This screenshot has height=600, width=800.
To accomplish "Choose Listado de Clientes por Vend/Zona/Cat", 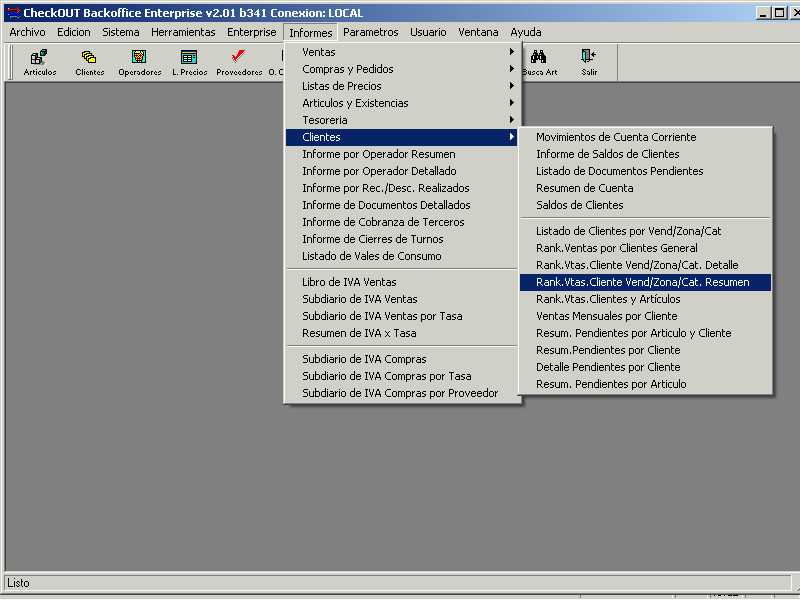I will click(645, 231).
